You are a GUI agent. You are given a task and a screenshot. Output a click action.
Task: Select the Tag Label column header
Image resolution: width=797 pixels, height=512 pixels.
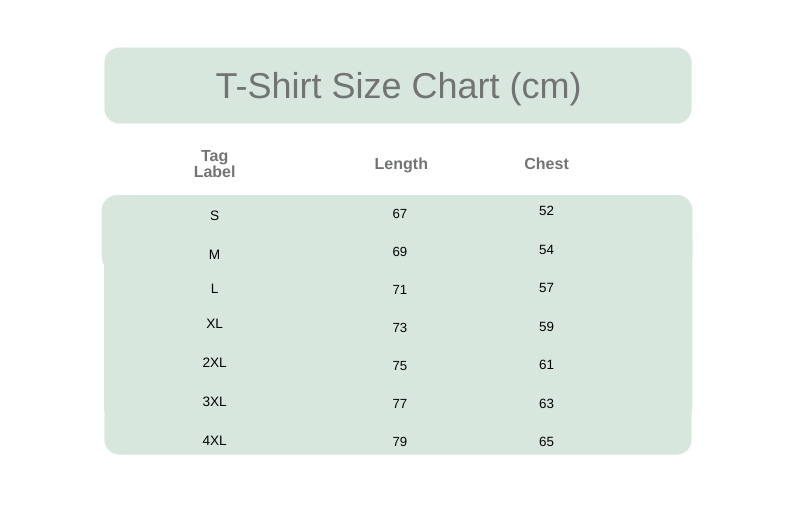pos(214,164)
